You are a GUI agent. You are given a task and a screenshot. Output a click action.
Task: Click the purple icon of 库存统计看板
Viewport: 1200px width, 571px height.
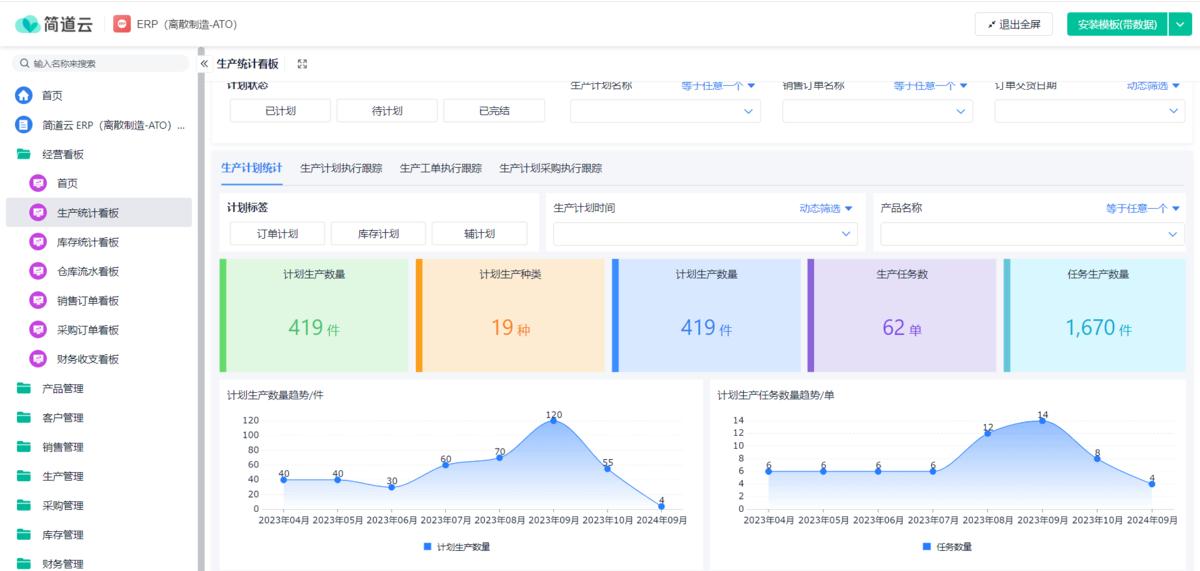tap(38, 242)
